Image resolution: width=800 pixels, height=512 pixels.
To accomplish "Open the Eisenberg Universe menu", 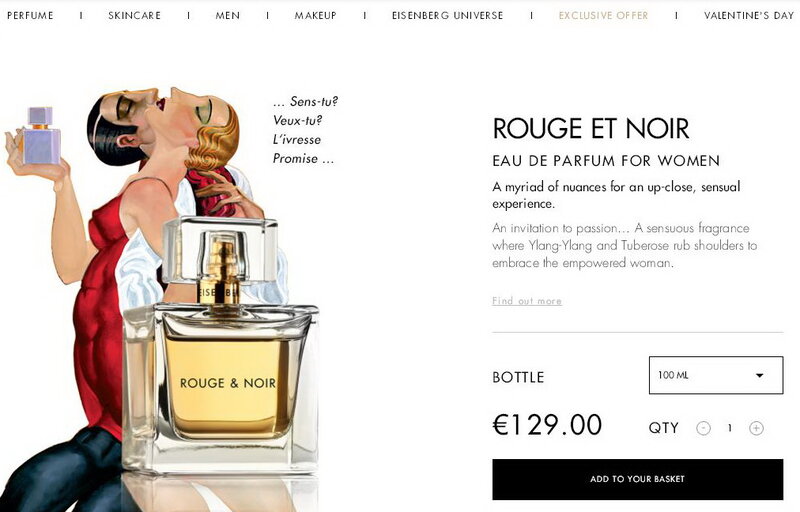I will pyautogui.click(x=447, y=15).
